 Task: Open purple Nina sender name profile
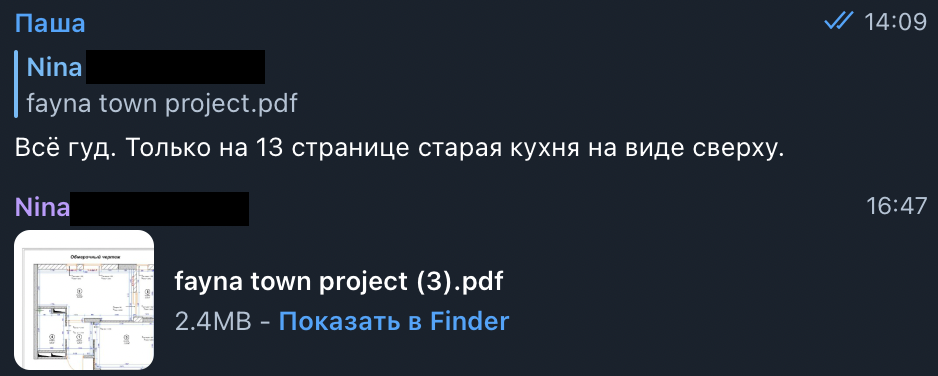(42, 207)
